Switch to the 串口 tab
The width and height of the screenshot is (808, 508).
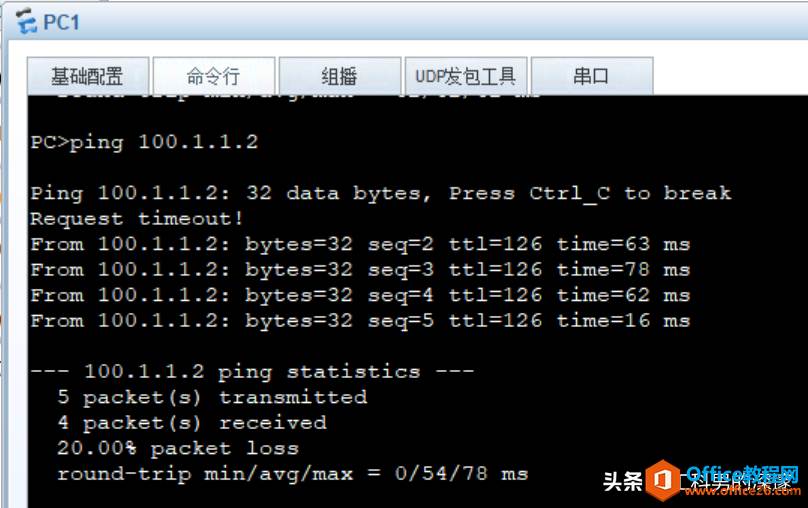(x=592, y=76)
